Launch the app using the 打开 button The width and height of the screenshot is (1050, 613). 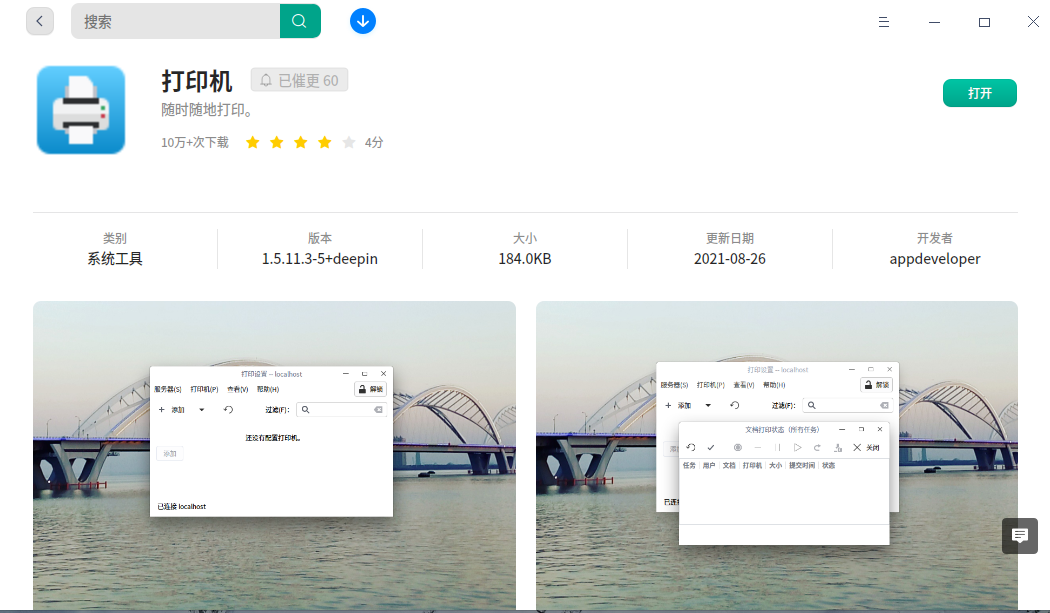(979, 91)
